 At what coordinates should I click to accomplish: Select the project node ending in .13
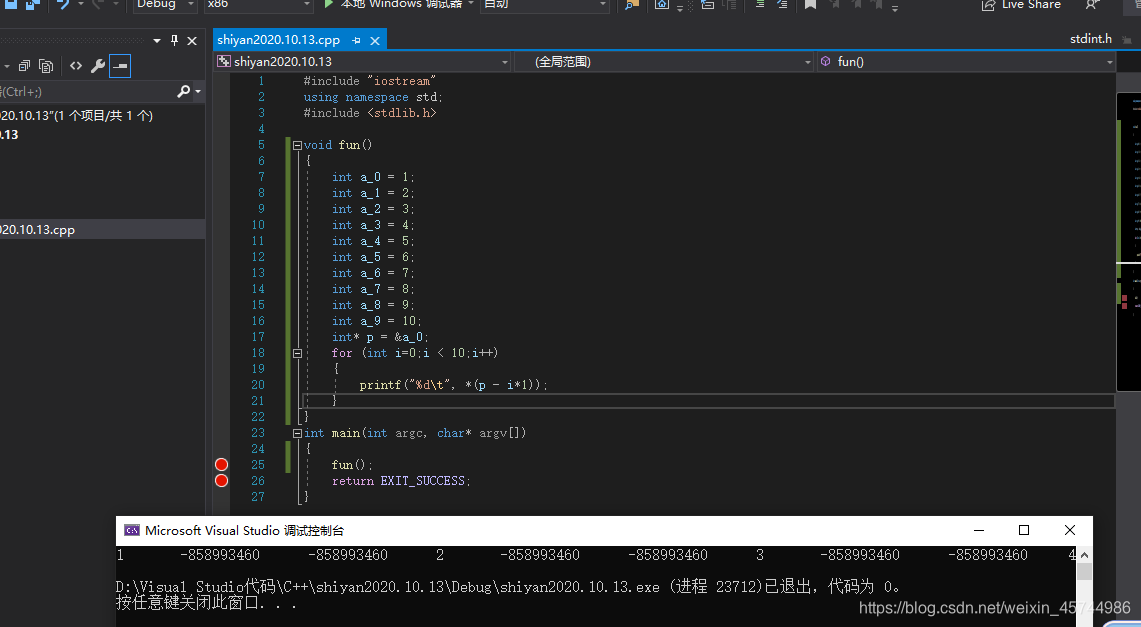(x=9, y=135)
